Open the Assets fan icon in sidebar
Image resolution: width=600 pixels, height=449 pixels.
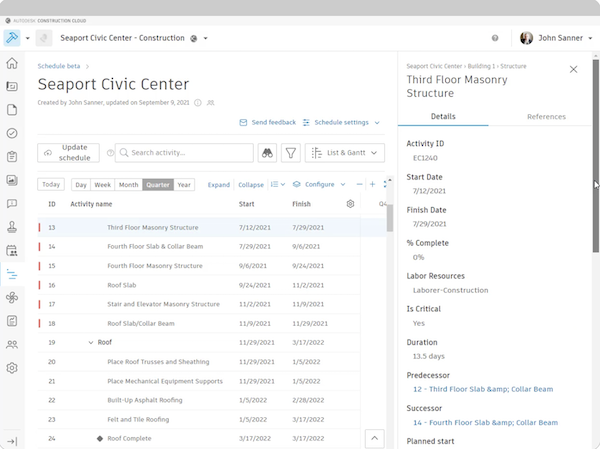click(x=12, y=297)
